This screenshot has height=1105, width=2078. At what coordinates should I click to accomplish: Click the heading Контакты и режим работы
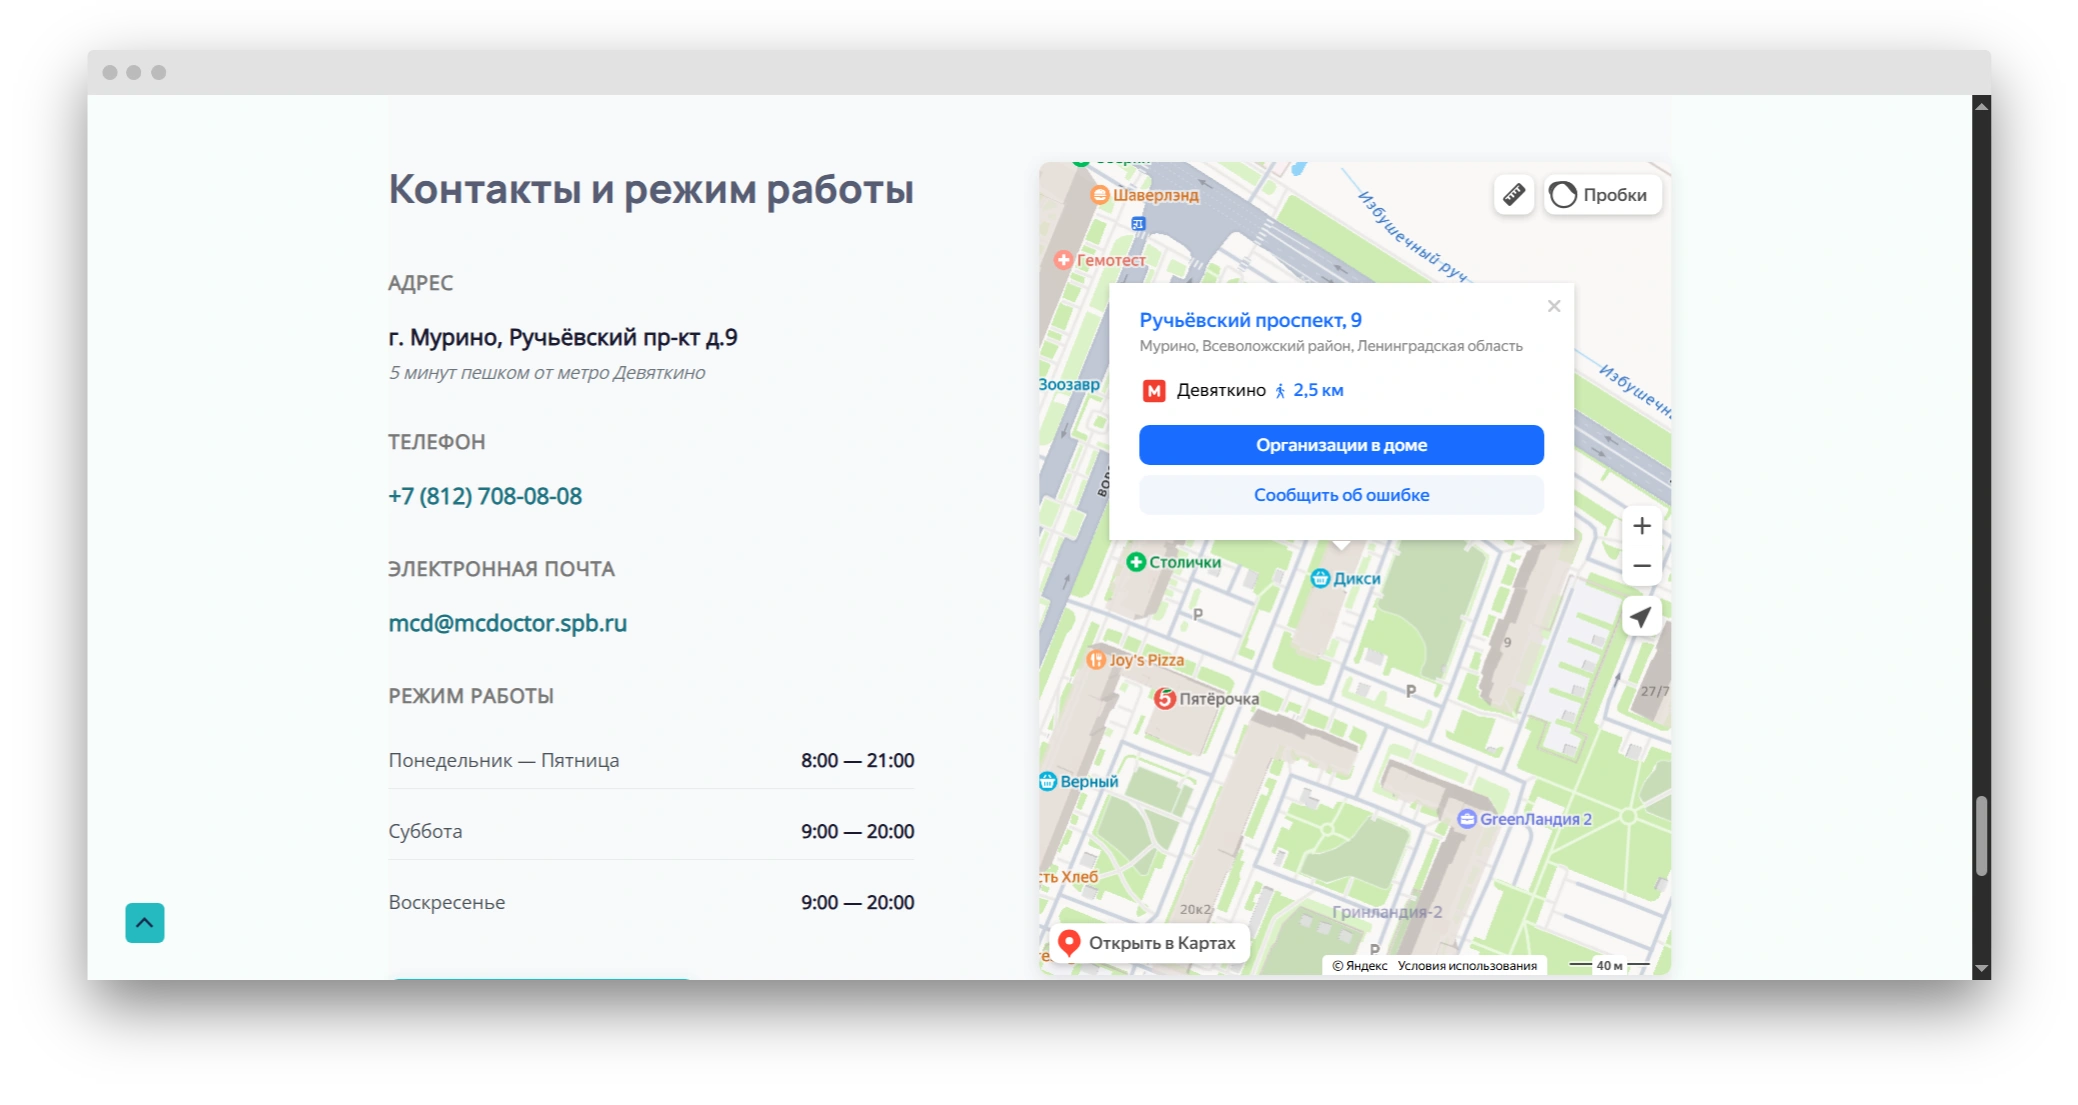tap(651, 189)
